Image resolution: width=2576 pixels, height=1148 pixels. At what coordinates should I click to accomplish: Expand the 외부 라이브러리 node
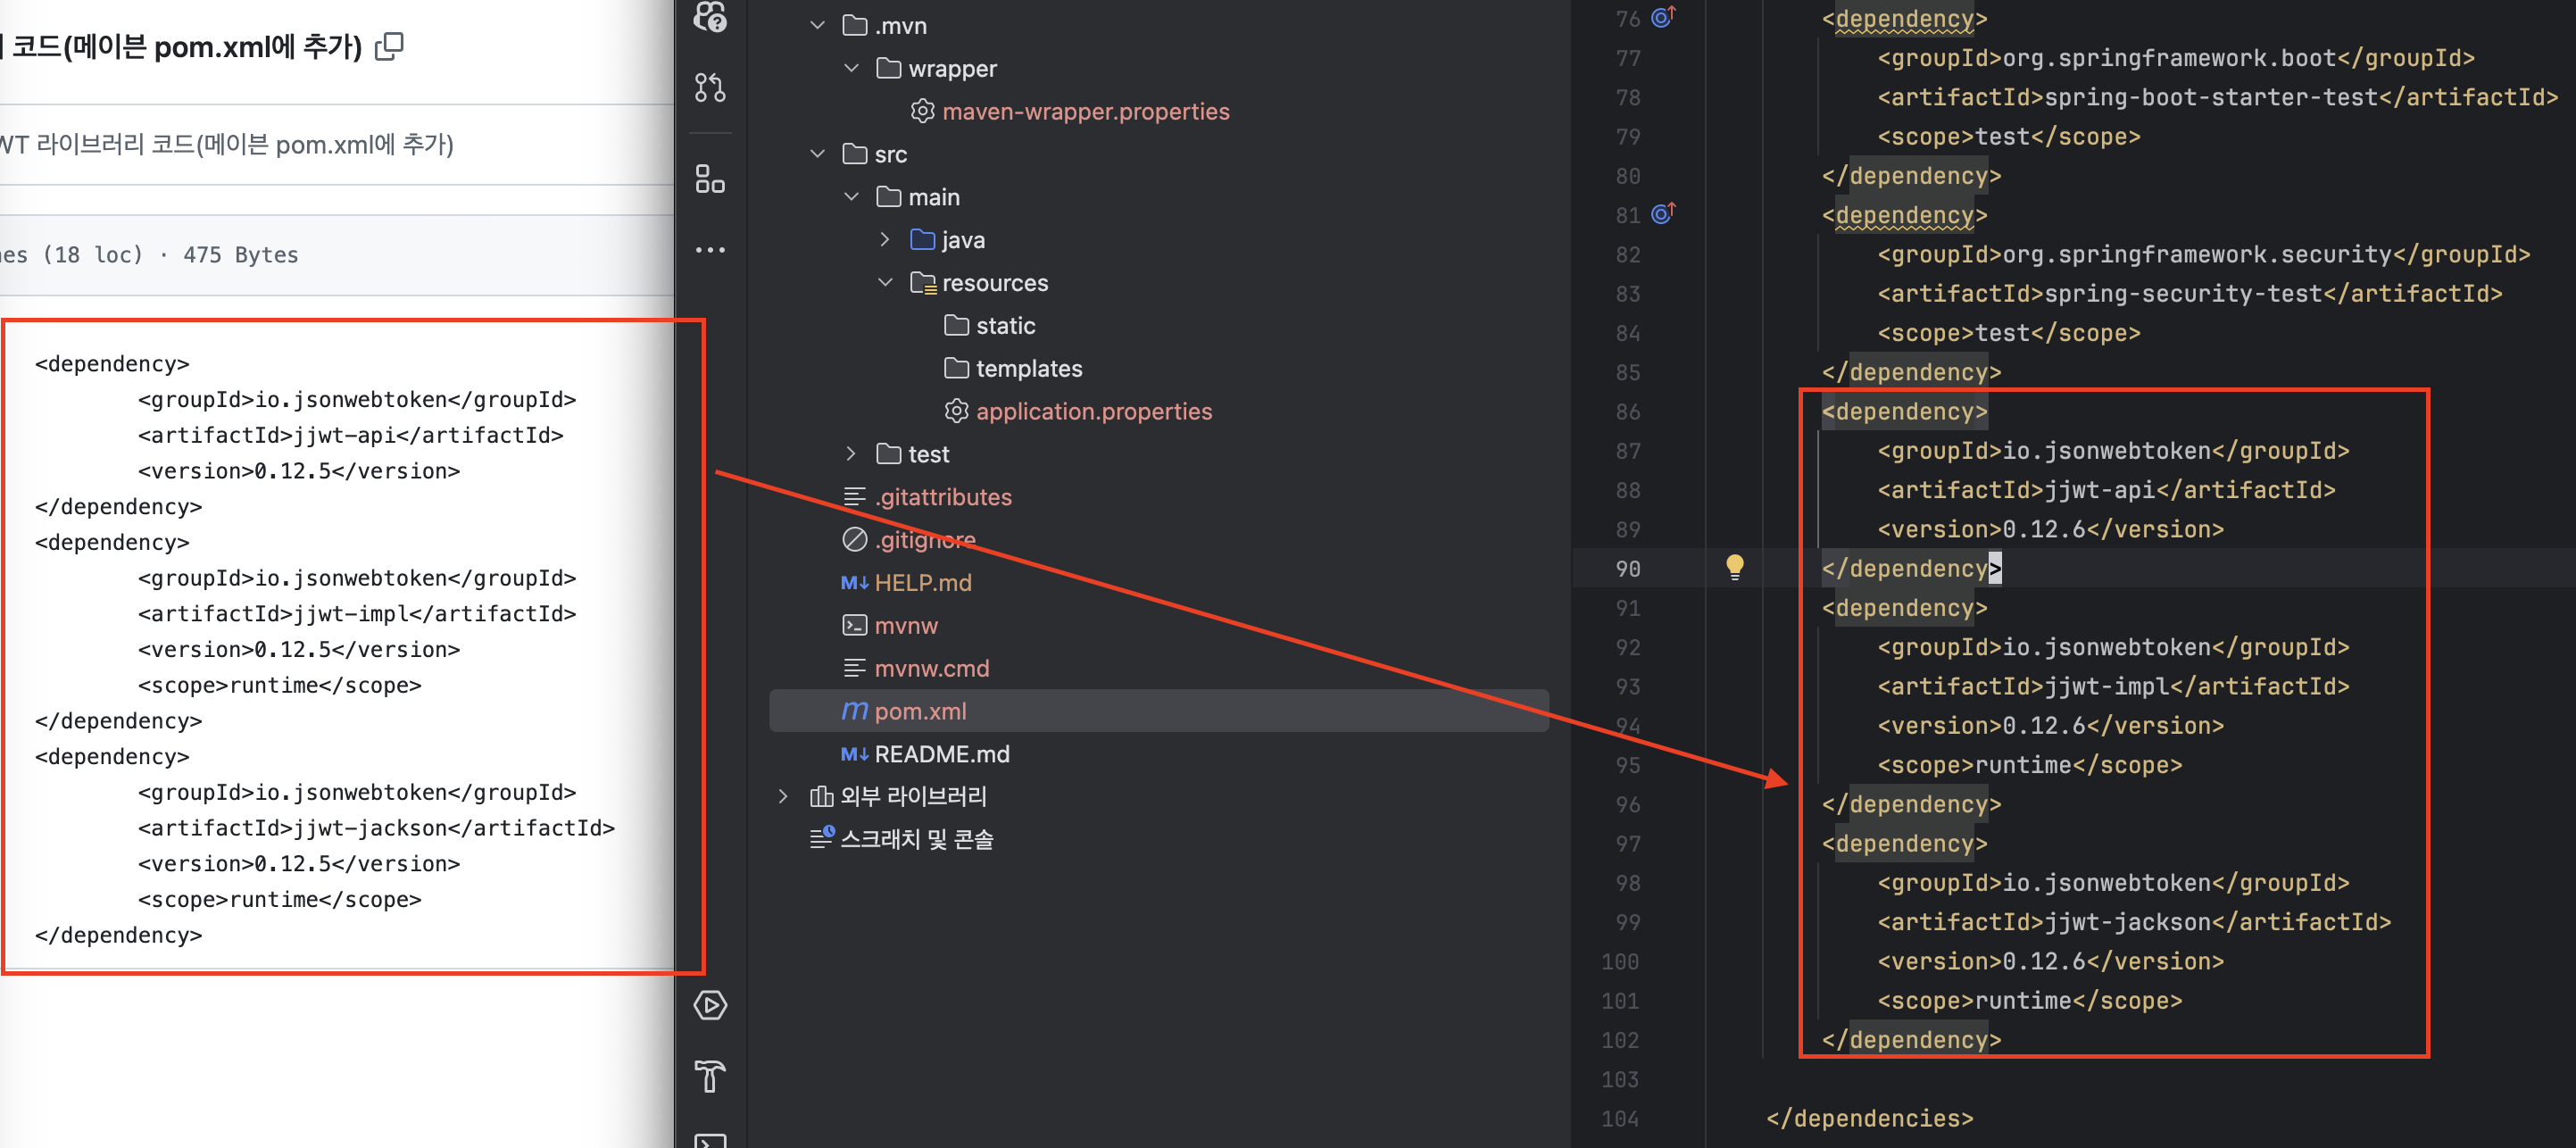point(783,796)
